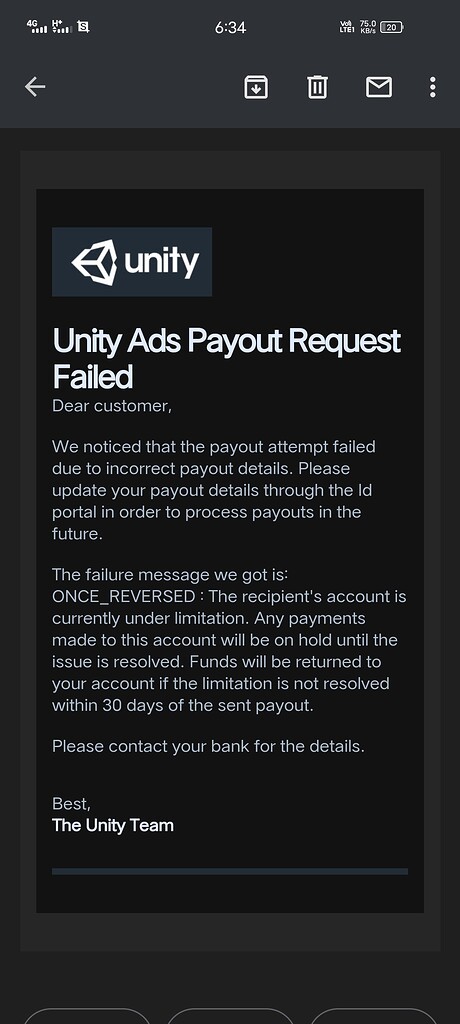
Task: Tap the 6:34 clock in the status bar
Action: click(x=230, y=27)
